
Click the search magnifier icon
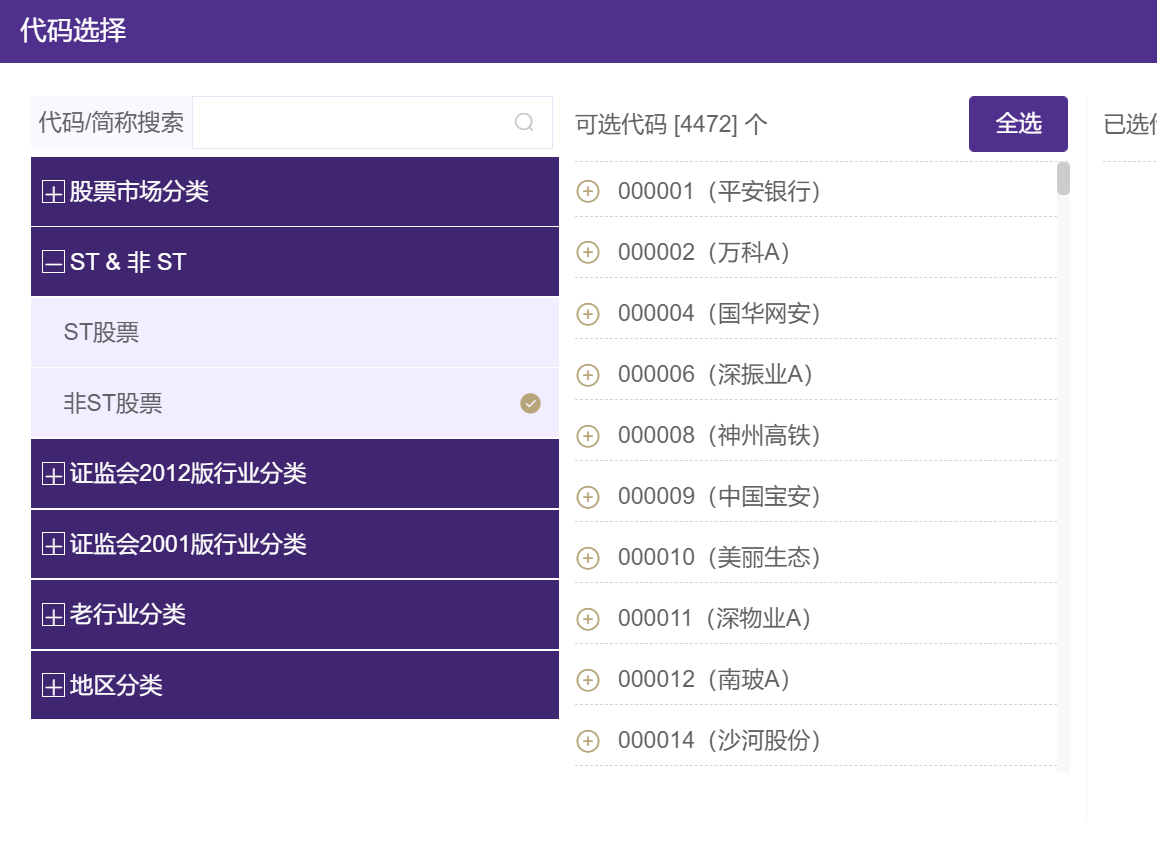524,122
